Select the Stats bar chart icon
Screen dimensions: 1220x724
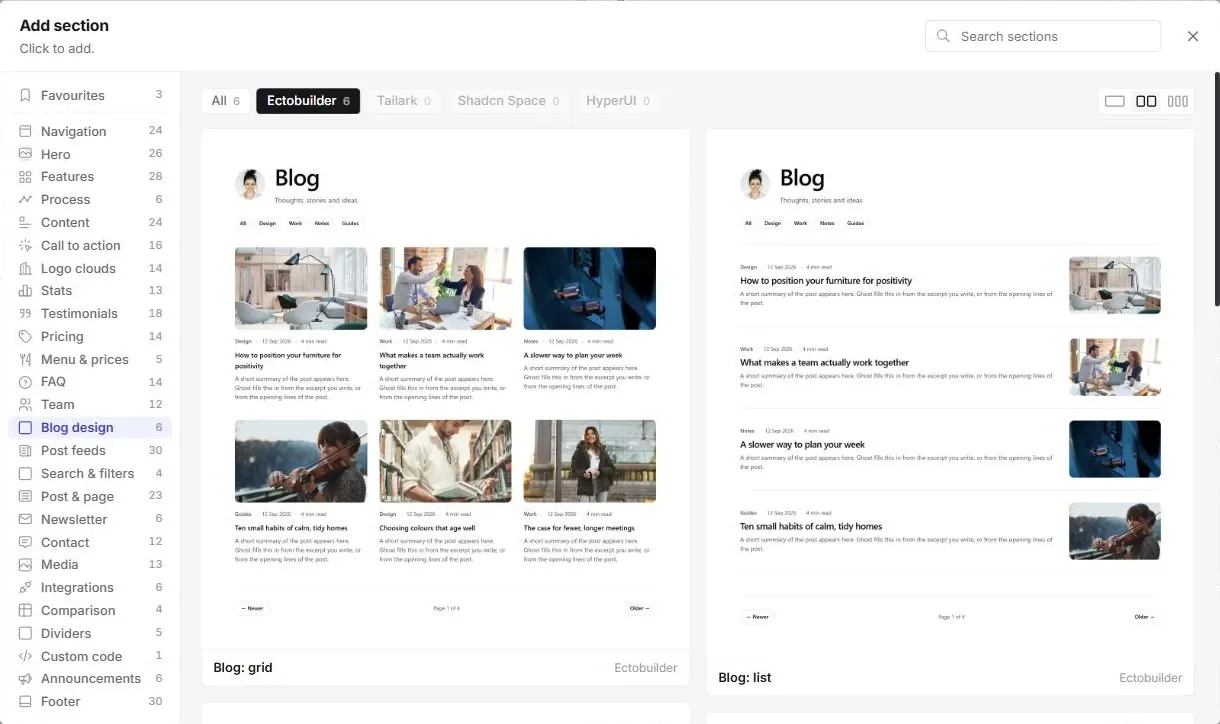(25, 291)
